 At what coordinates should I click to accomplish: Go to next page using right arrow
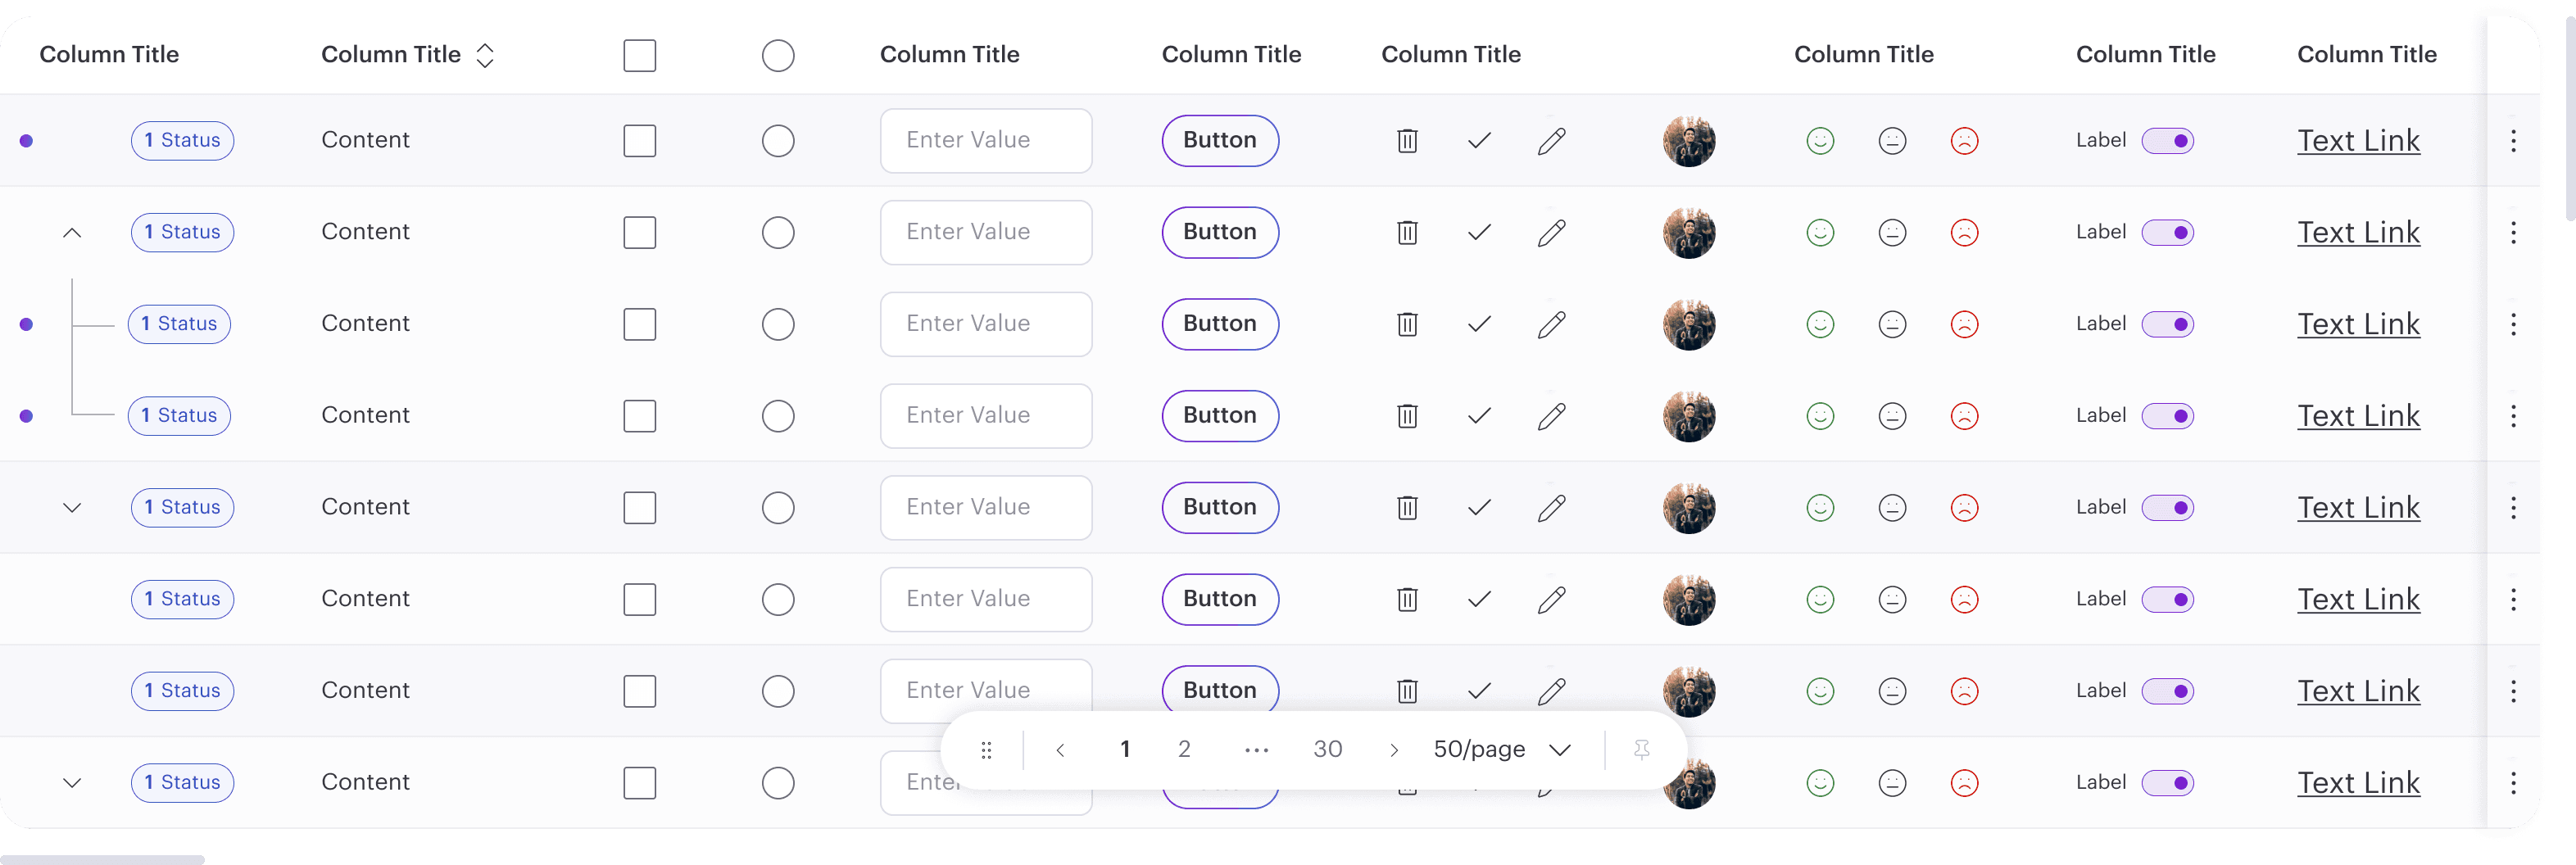point(1394,749)
